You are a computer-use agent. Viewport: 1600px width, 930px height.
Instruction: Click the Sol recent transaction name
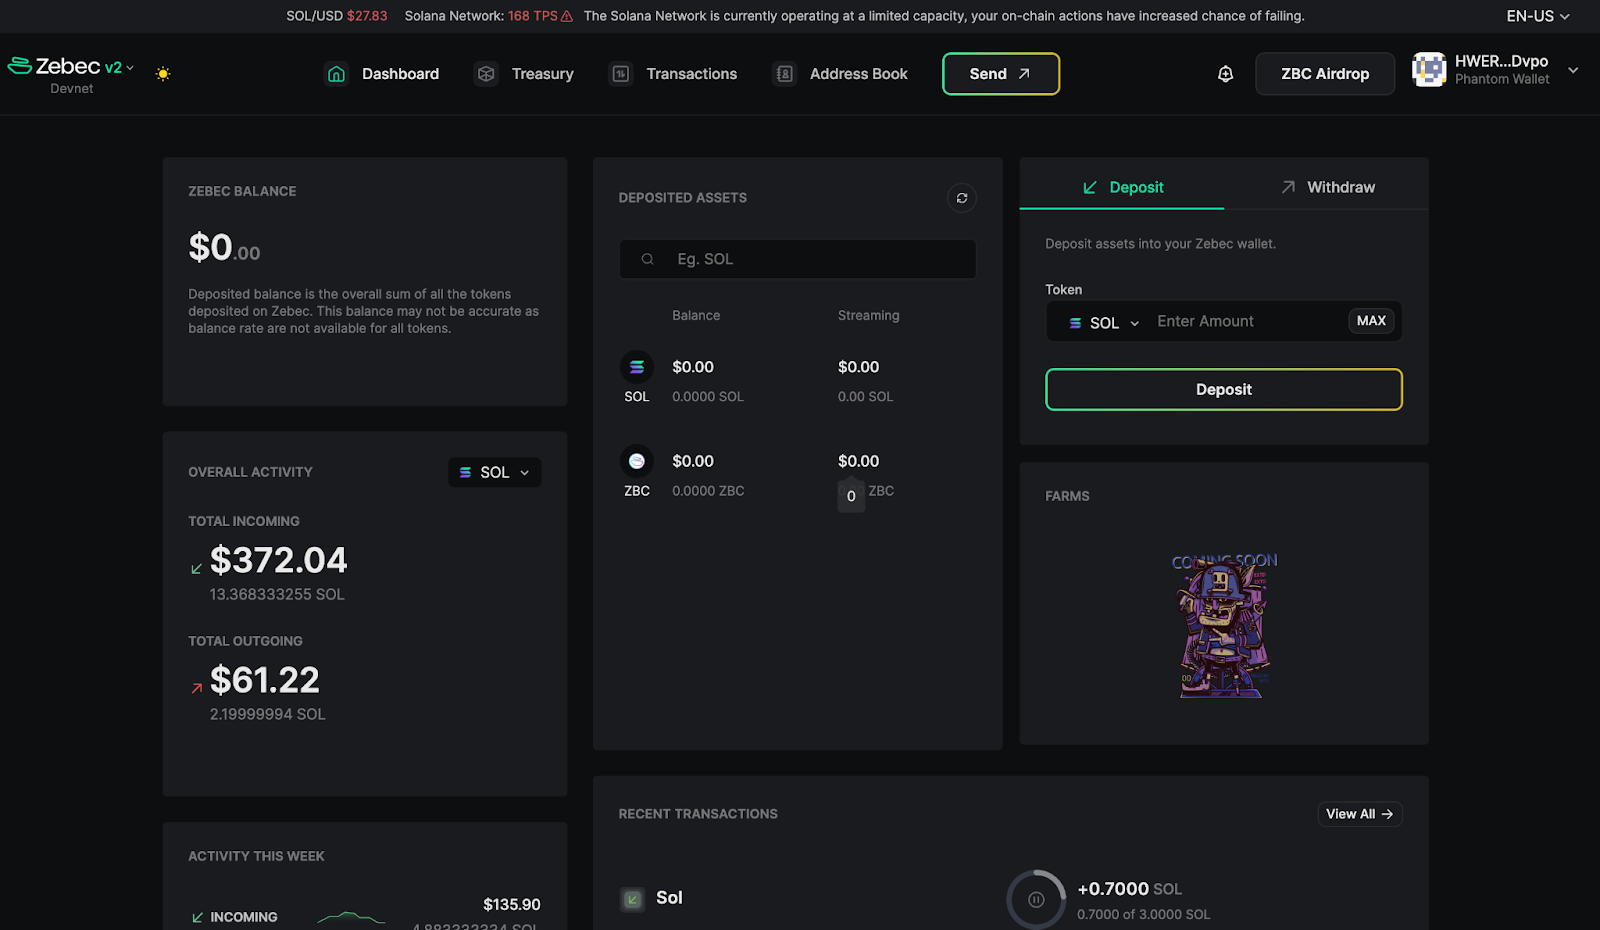(x=669, y=898)
